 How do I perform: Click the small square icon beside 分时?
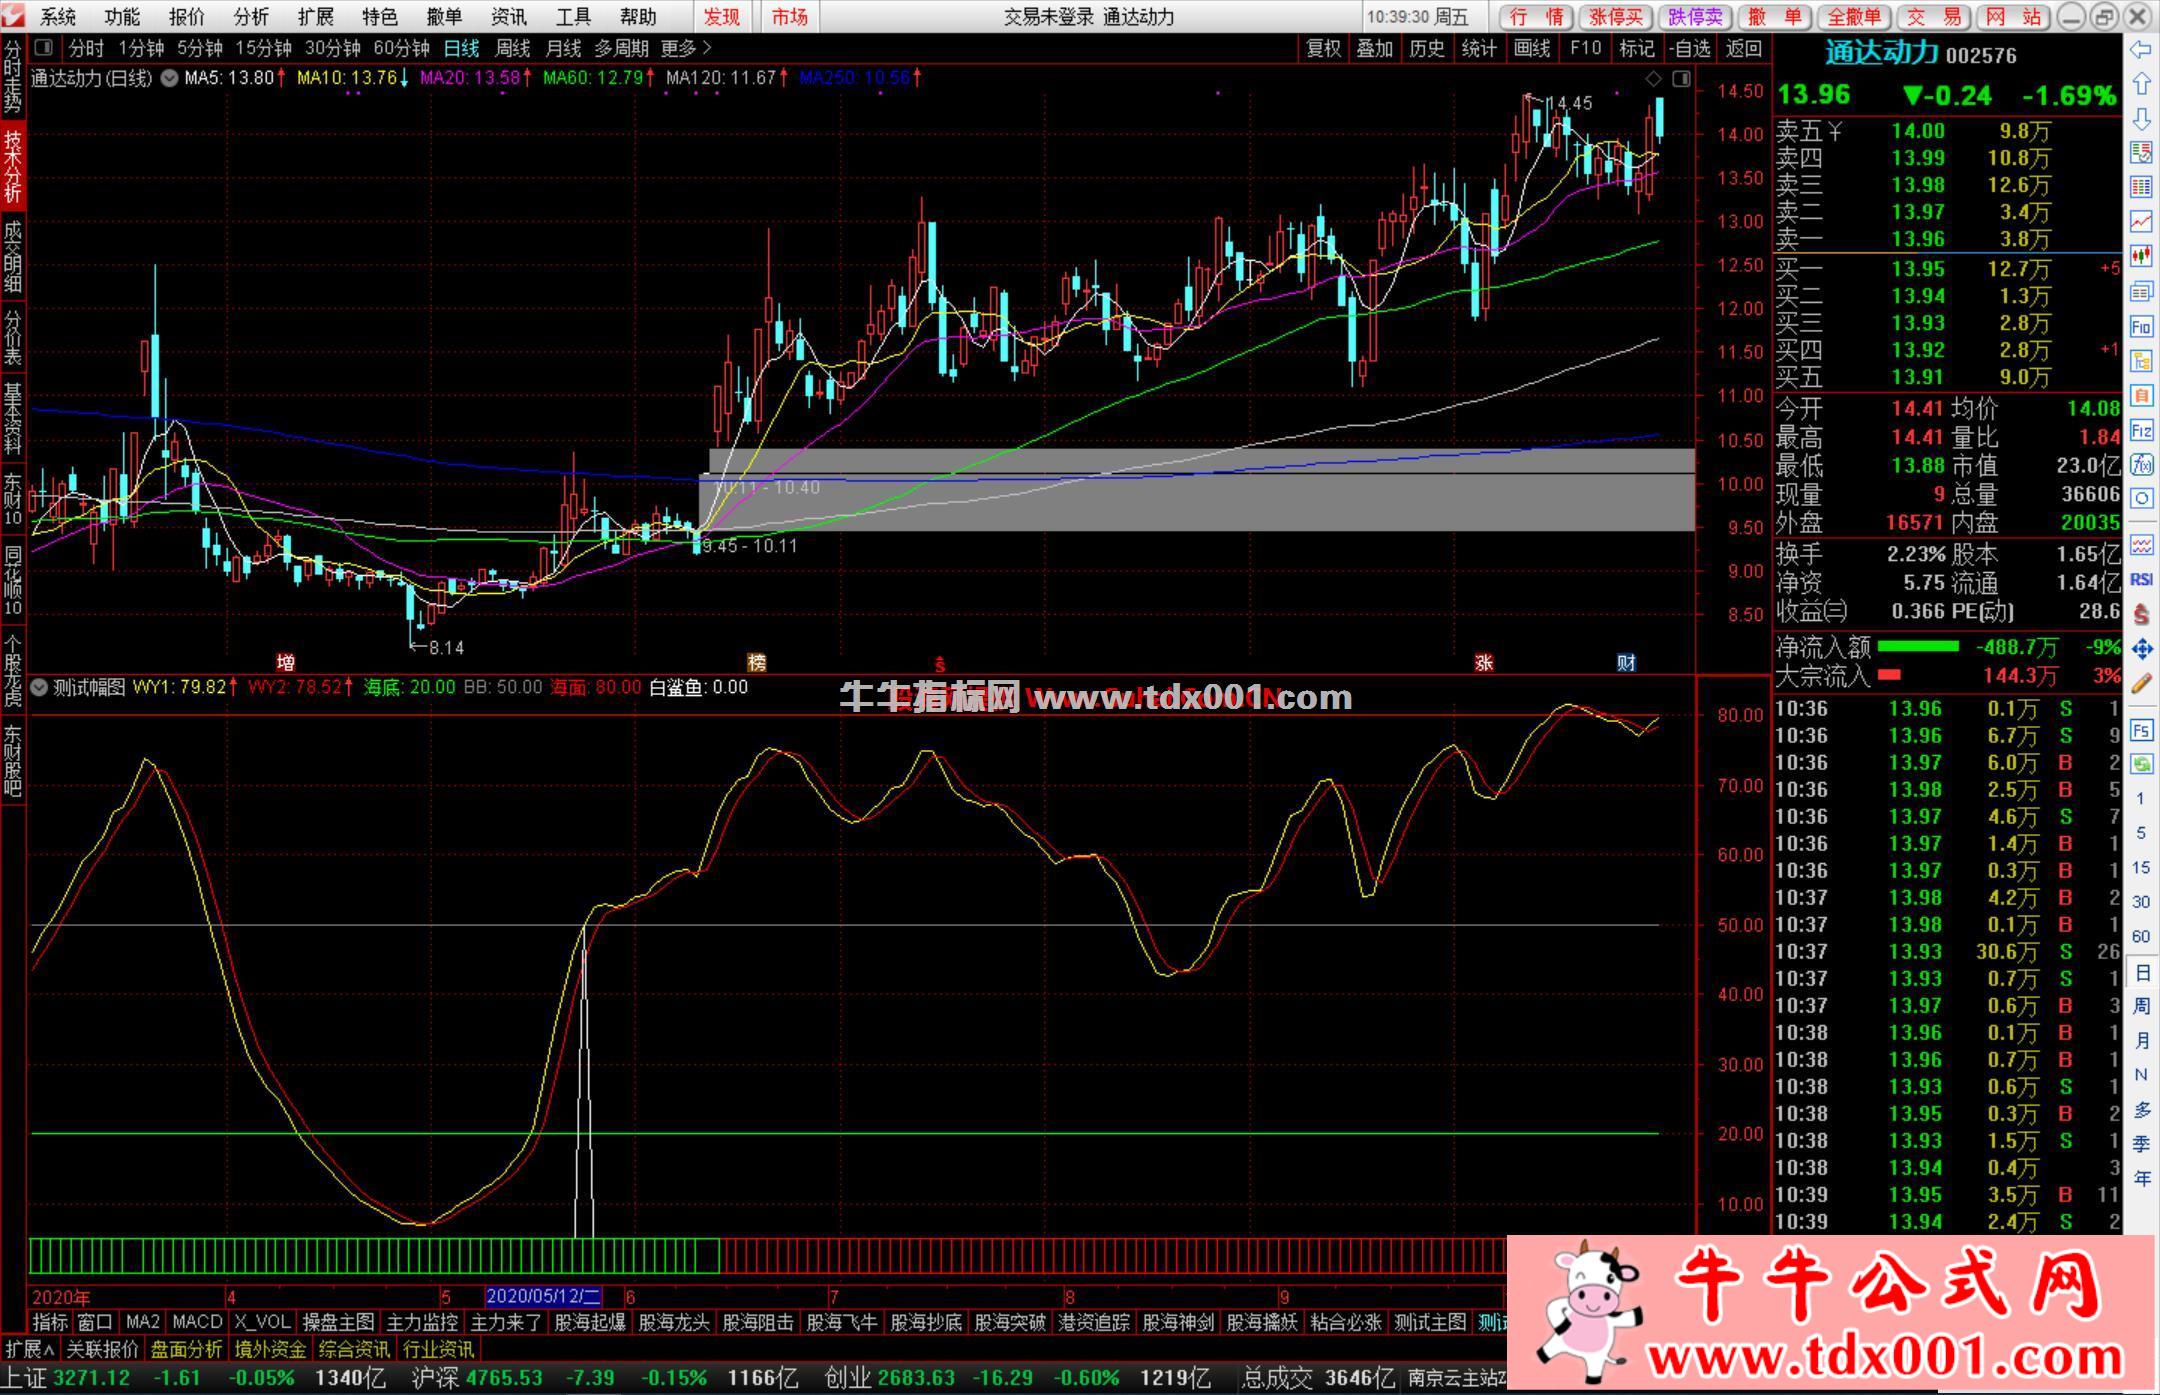[x=44, y=47]
